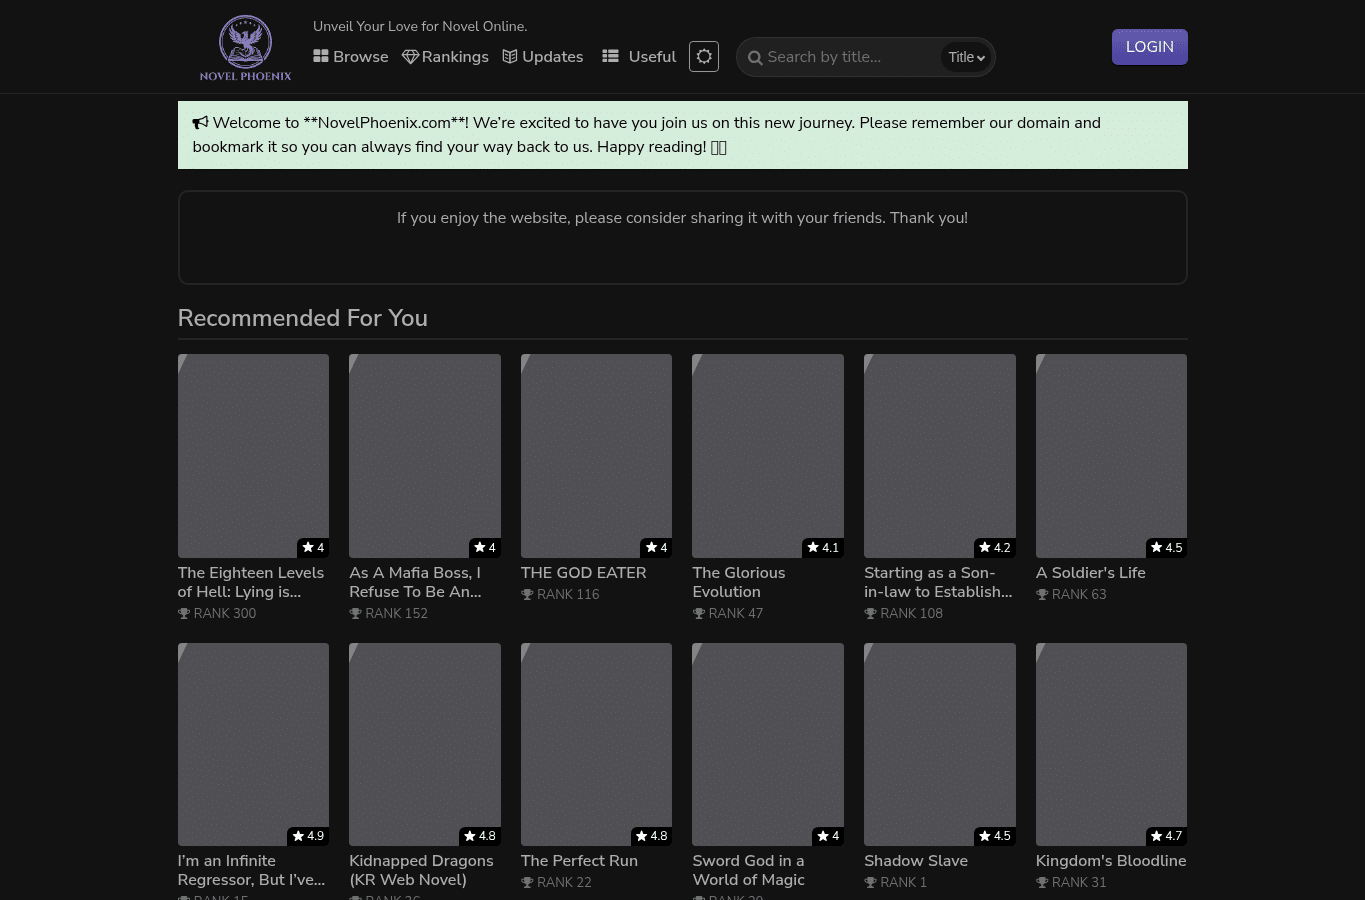
Task: Click the trophy icon beside RANK 22
Action: point(527,883)
